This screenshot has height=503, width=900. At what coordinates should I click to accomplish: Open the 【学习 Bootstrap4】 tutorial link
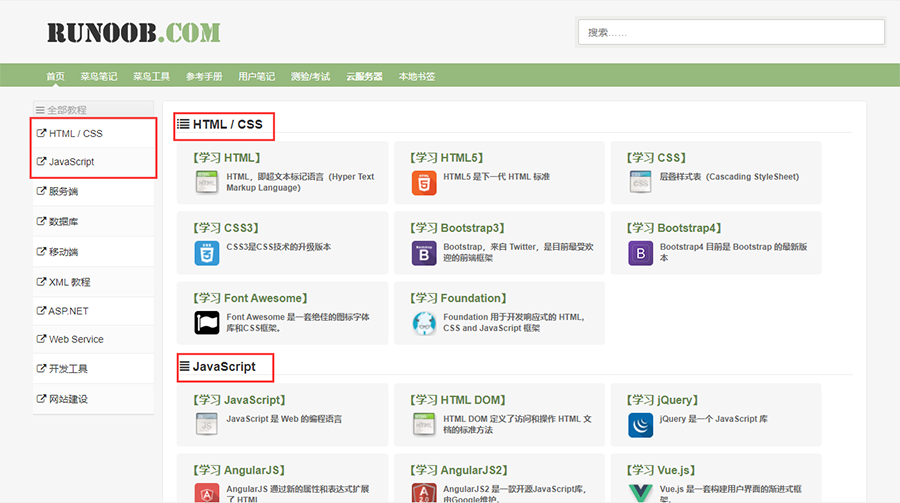[x=674, y=228]
